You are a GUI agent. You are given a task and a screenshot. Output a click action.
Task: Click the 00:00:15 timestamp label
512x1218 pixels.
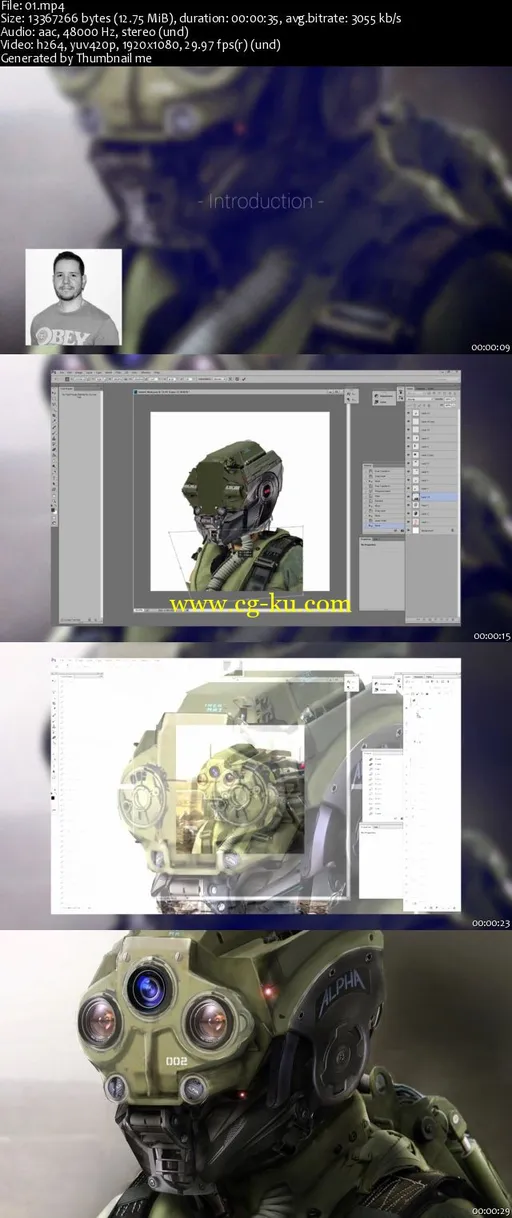491,636
